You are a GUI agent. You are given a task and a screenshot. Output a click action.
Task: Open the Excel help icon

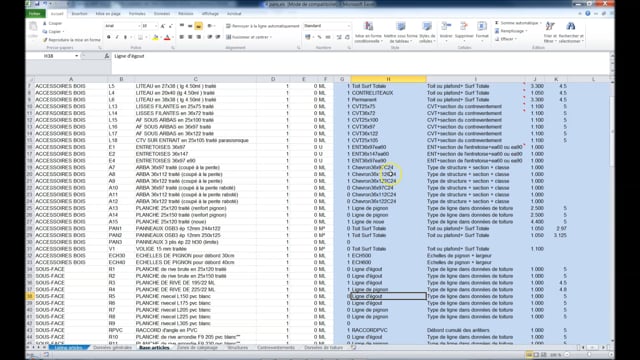click(588, 13)
